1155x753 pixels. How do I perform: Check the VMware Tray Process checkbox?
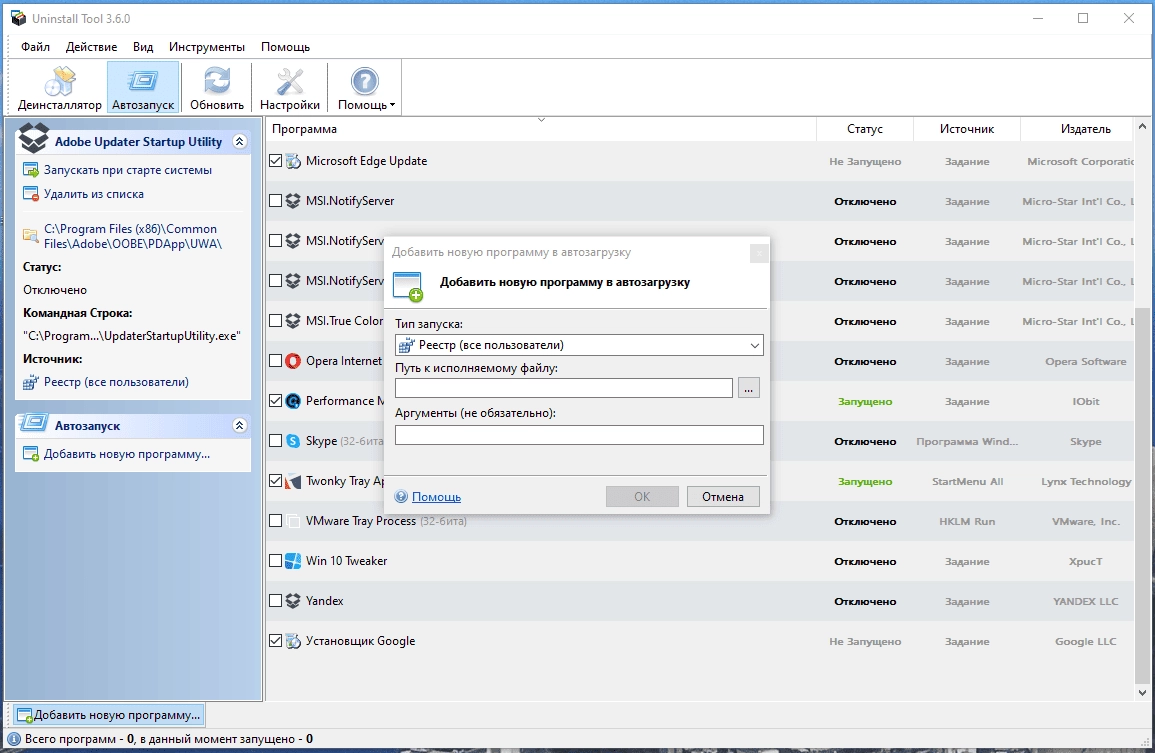point(275,521)
